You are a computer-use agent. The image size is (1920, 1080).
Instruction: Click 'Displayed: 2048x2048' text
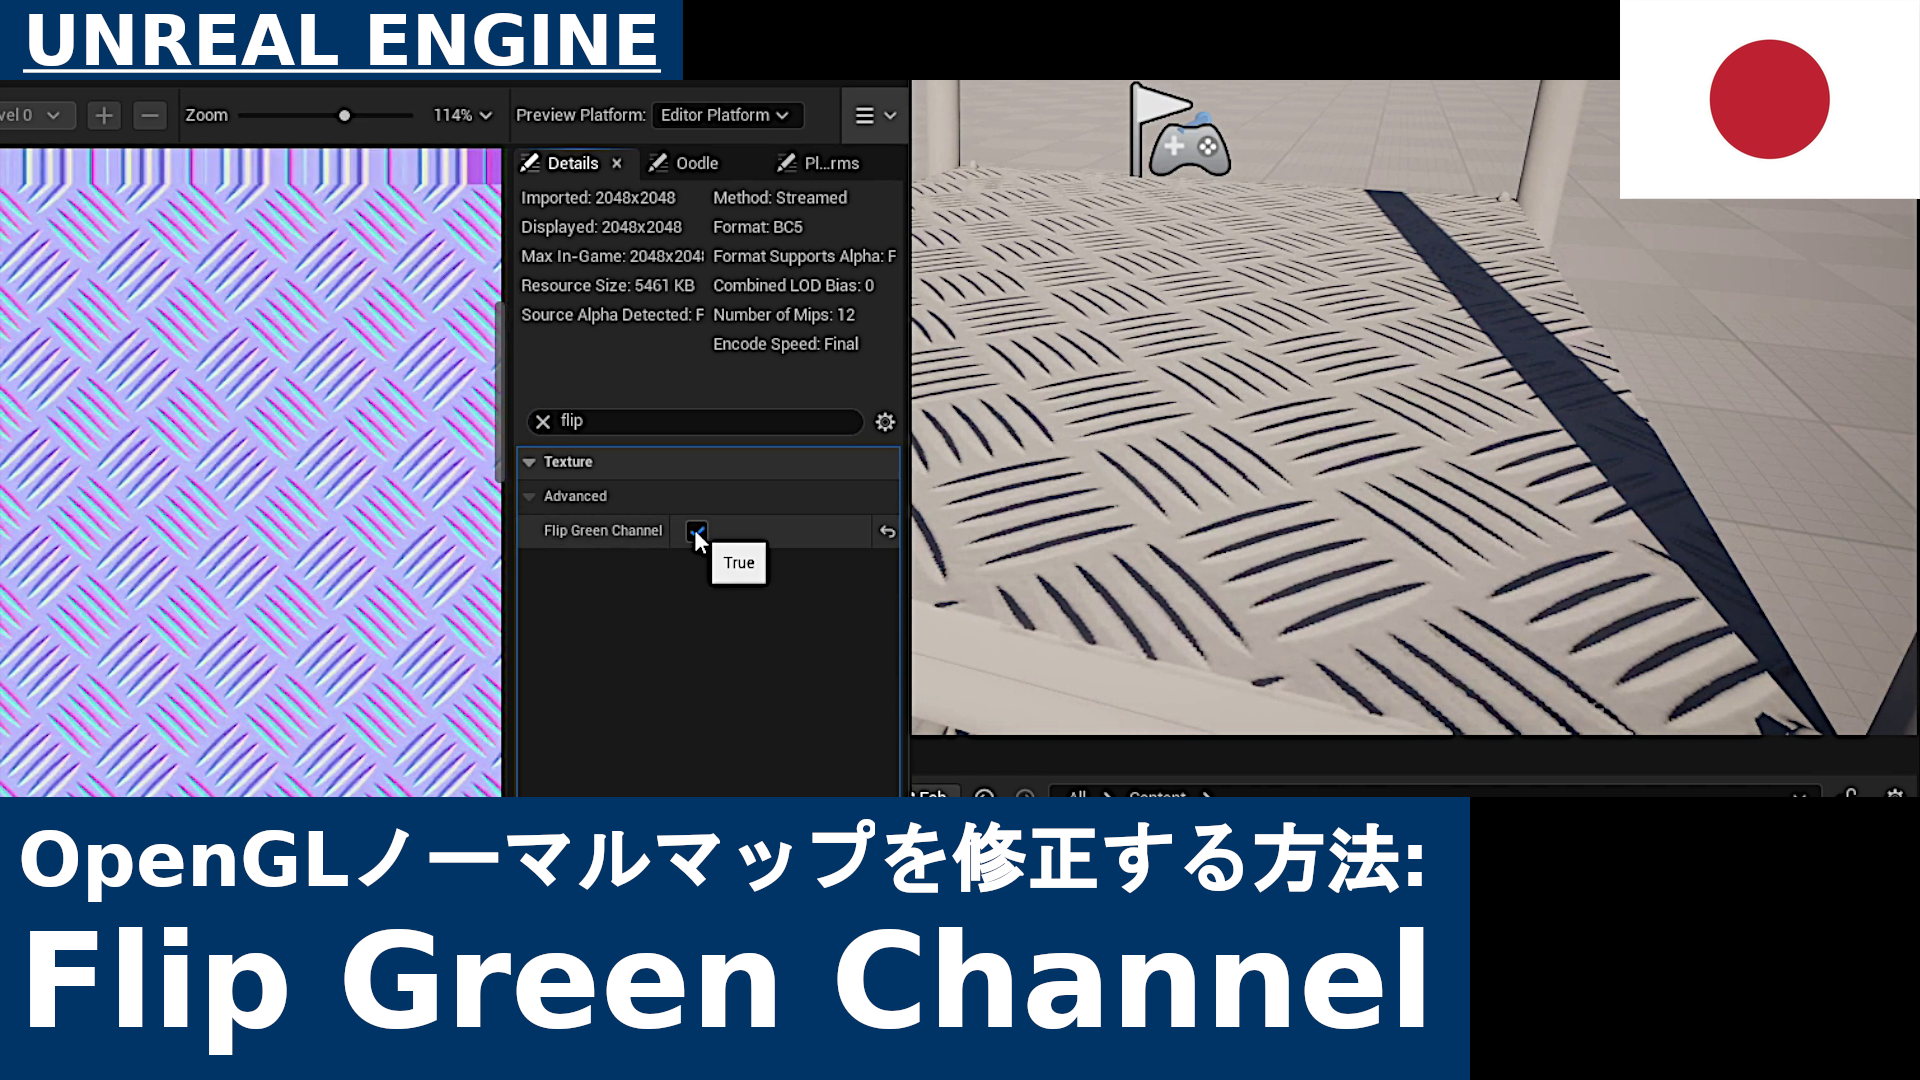point(601,227)
